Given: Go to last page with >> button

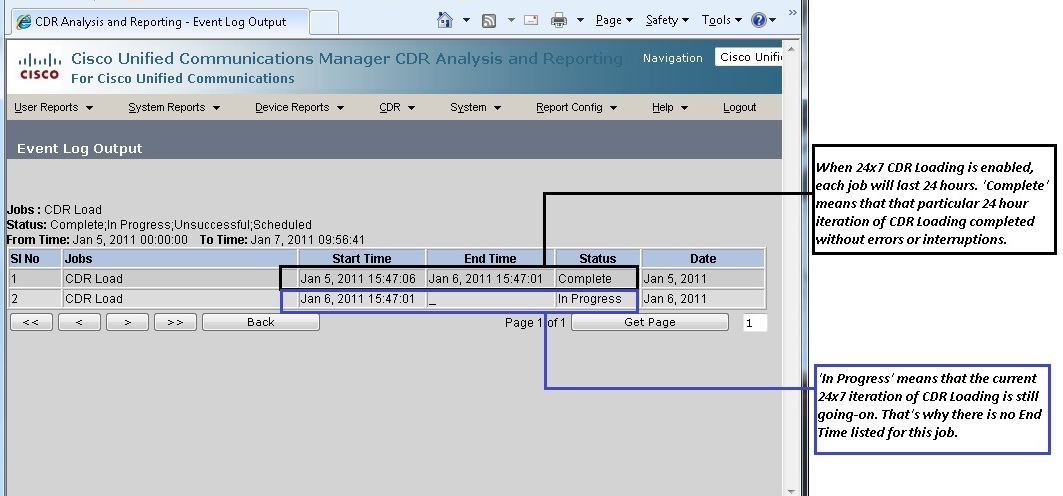Looking at the screenshot, I should click(x=176, y=323).
